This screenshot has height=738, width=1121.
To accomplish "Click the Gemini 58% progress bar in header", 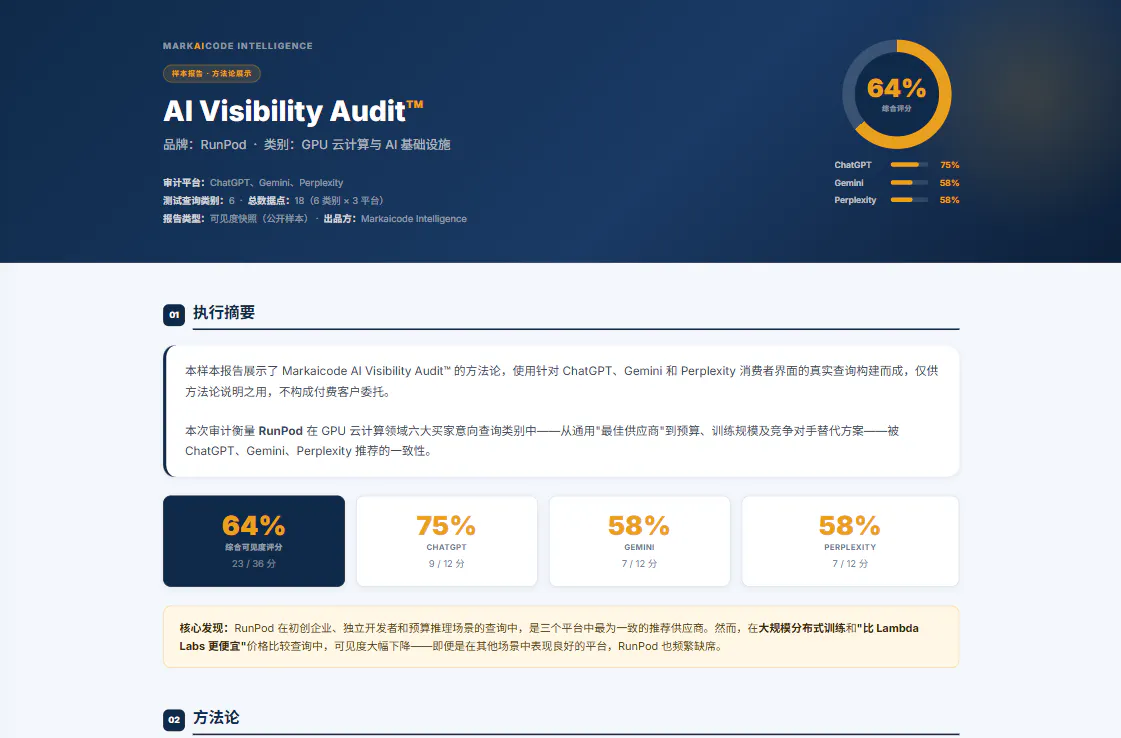I will point(909,183).
